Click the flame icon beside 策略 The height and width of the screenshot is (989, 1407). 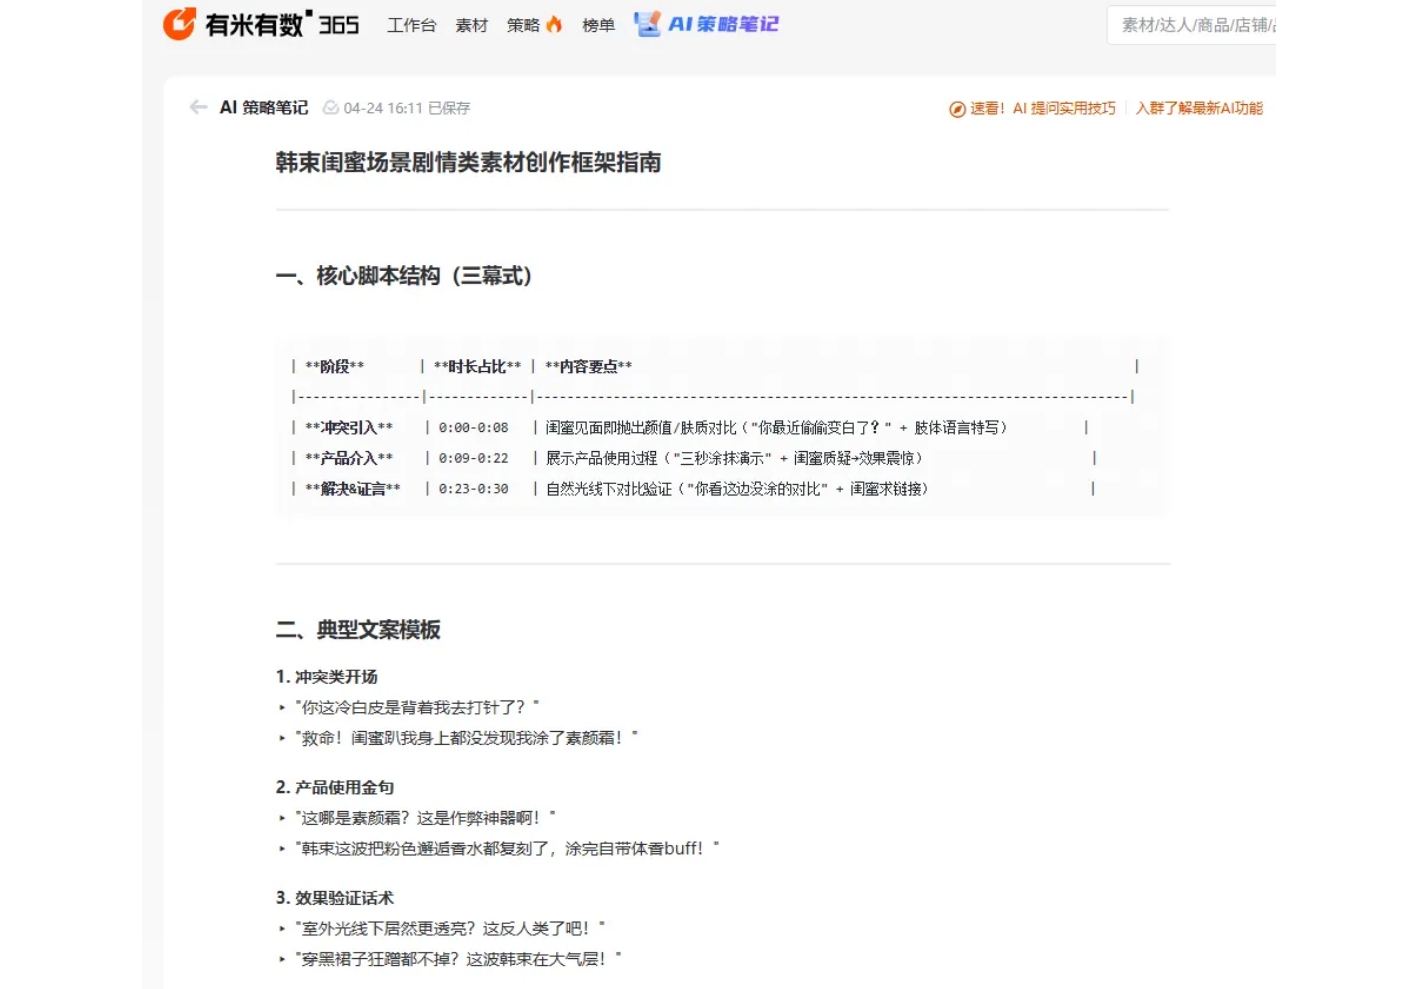[554, 24]
